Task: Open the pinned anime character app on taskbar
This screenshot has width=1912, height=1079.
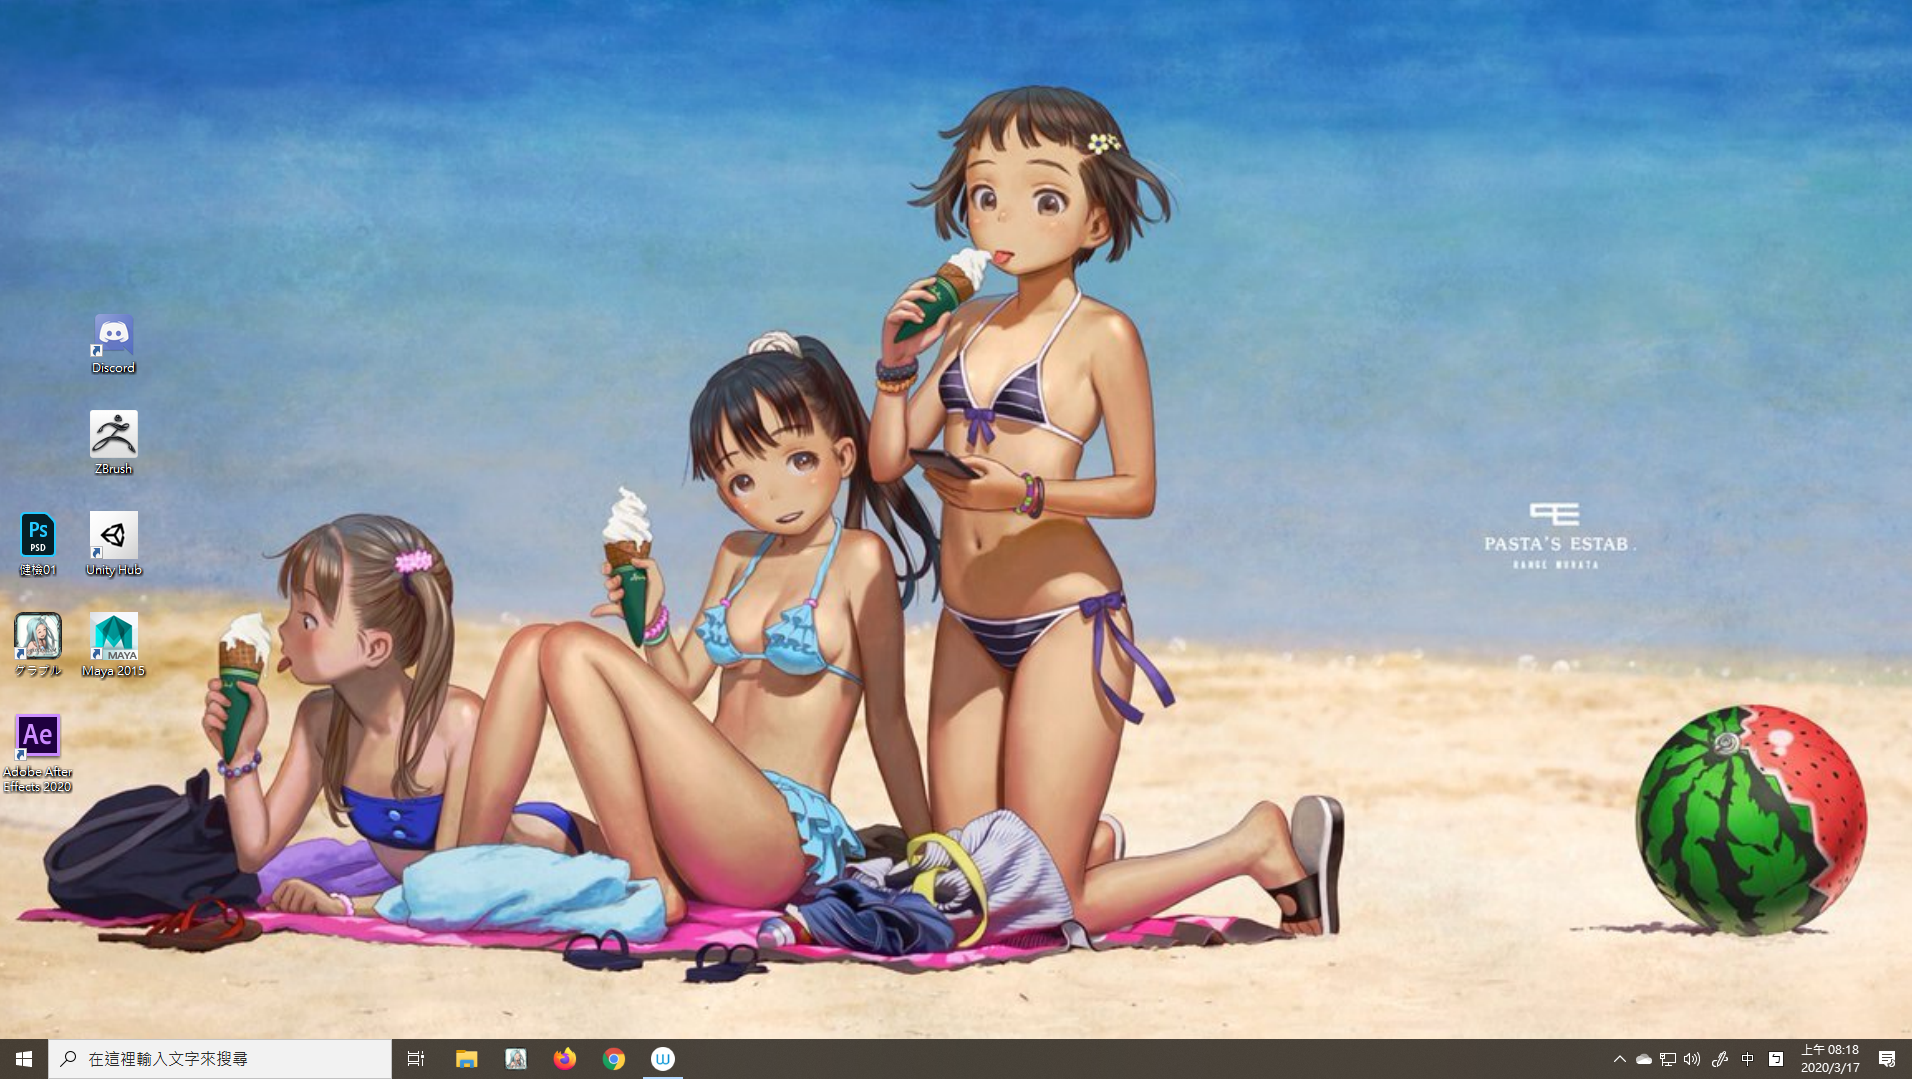Action: (515, 1058)
